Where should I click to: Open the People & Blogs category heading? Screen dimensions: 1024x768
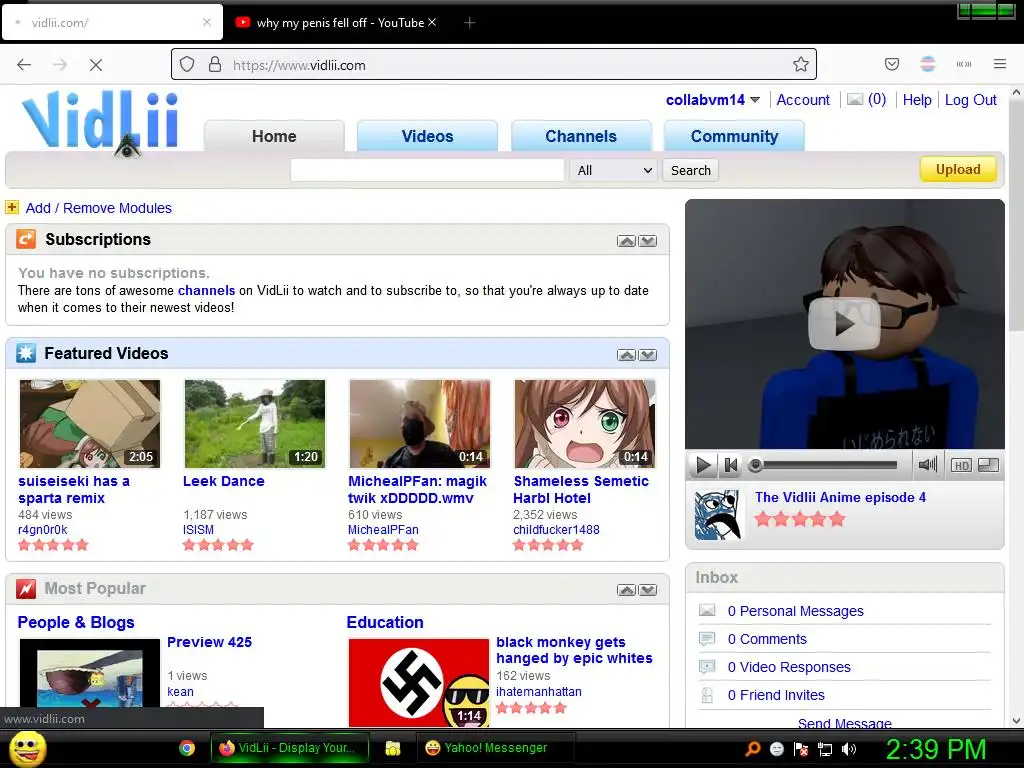76,622
